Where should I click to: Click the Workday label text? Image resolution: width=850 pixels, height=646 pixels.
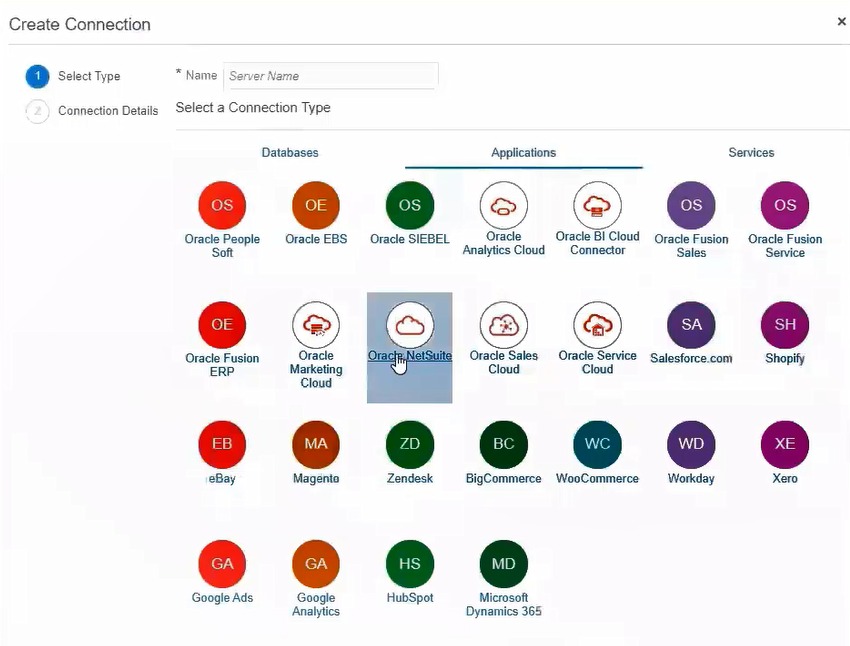click(691, 479)
